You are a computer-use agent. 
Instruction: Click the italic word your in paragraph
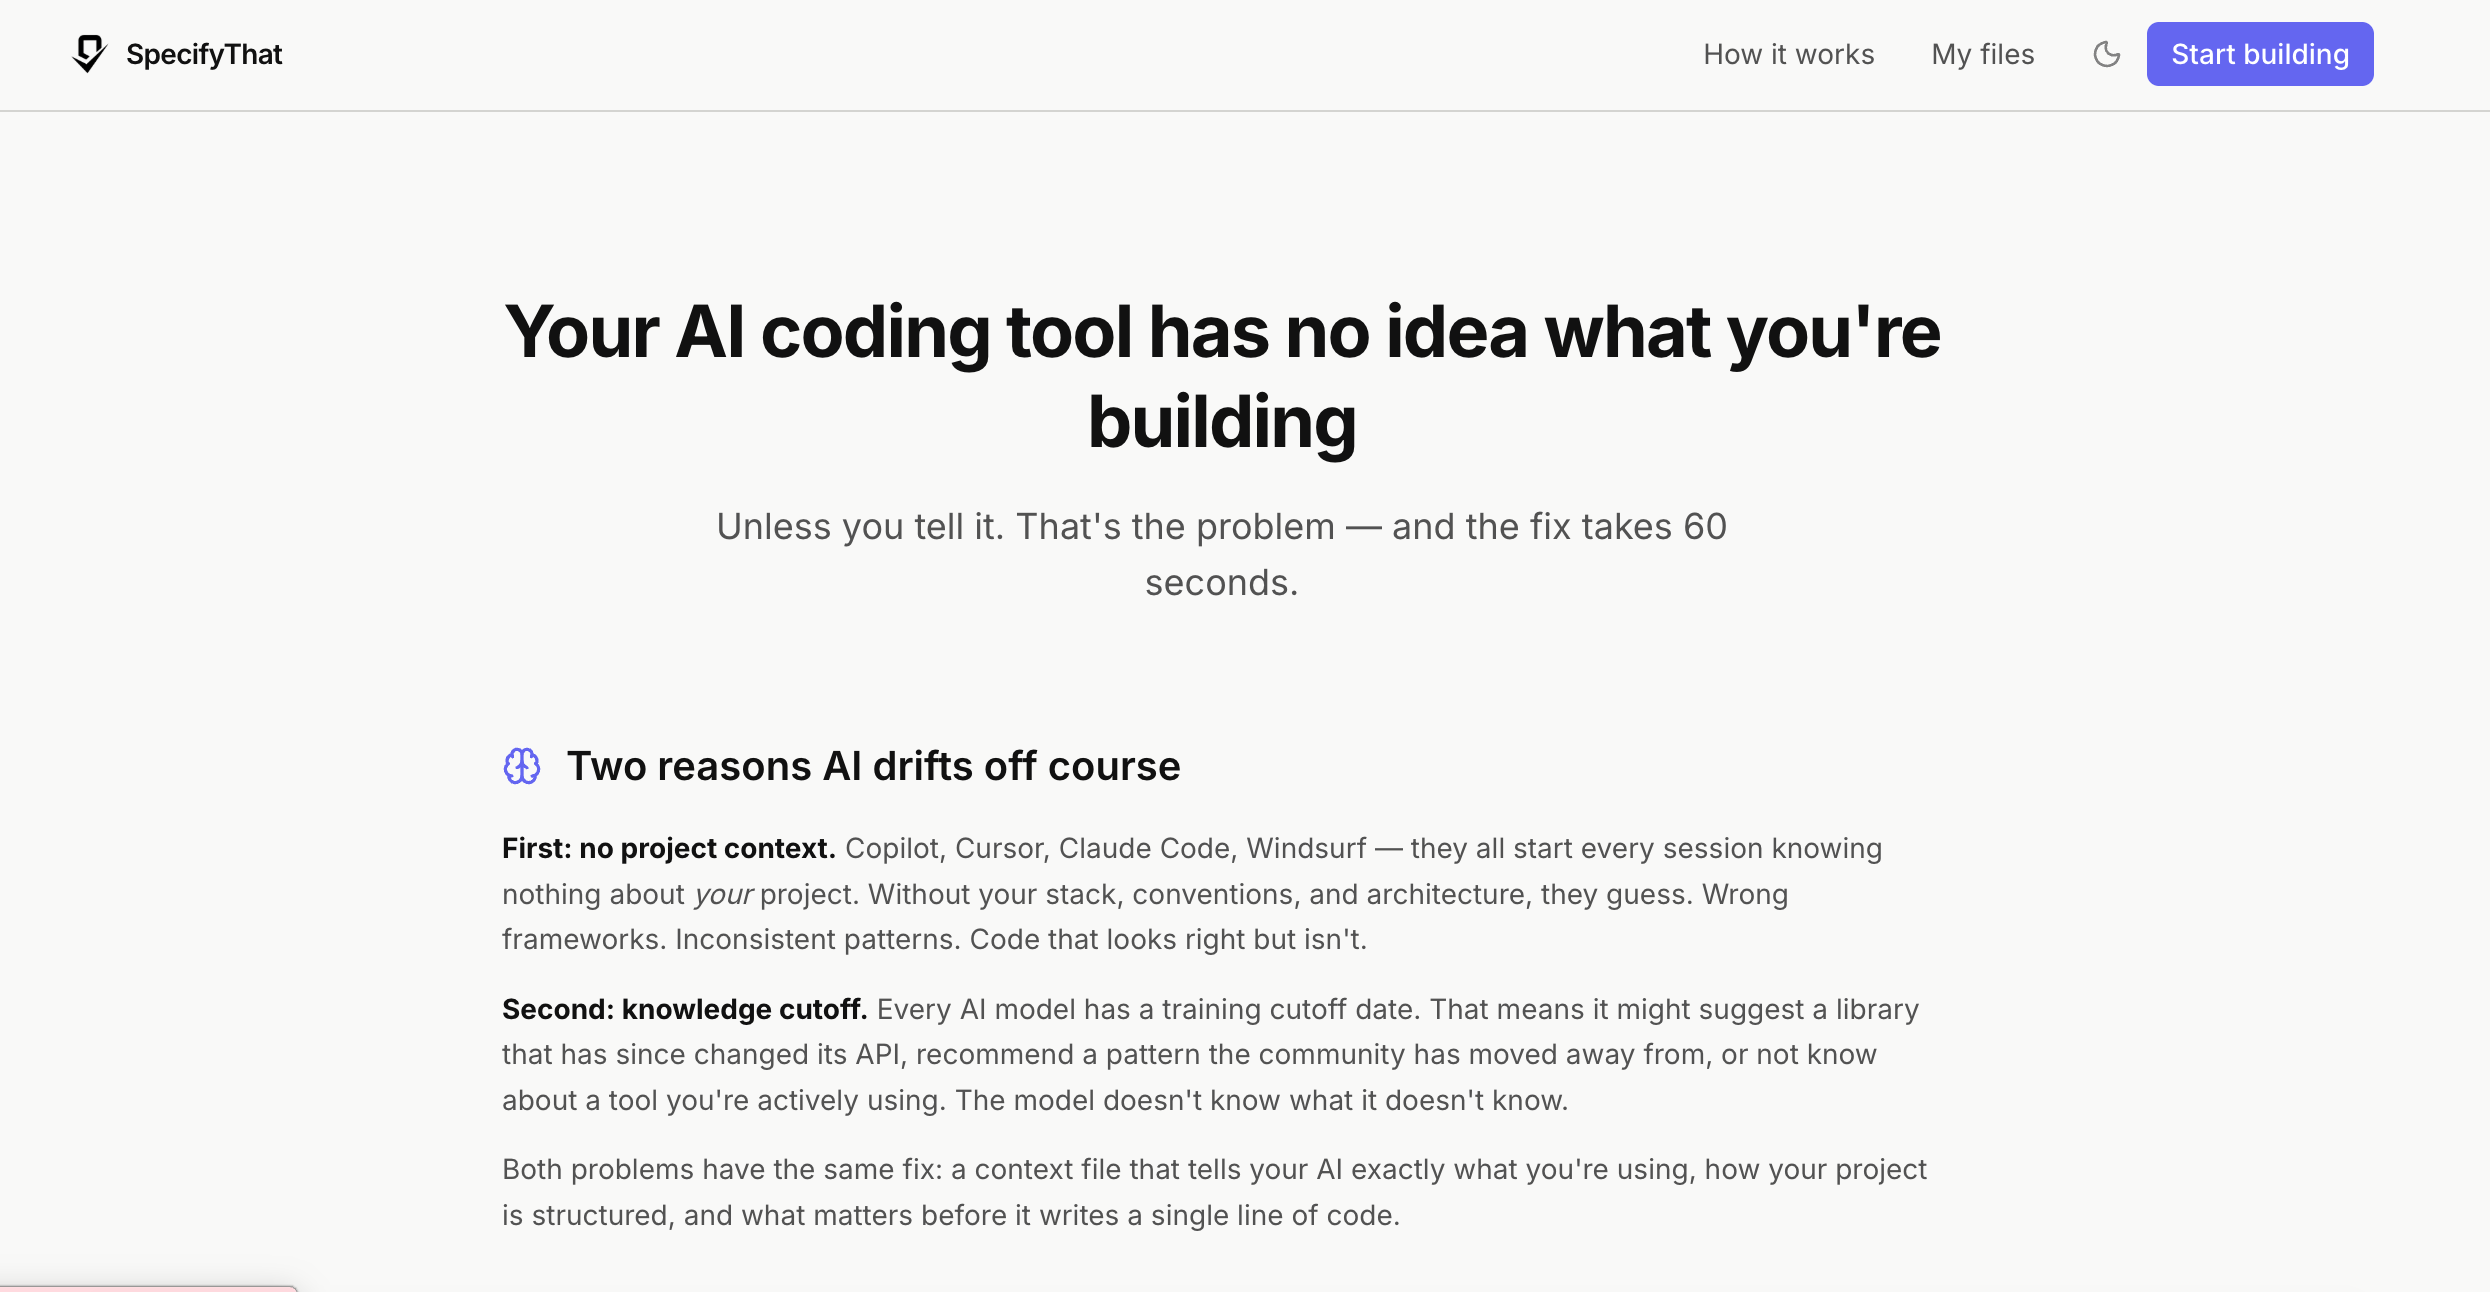(722, 894)
